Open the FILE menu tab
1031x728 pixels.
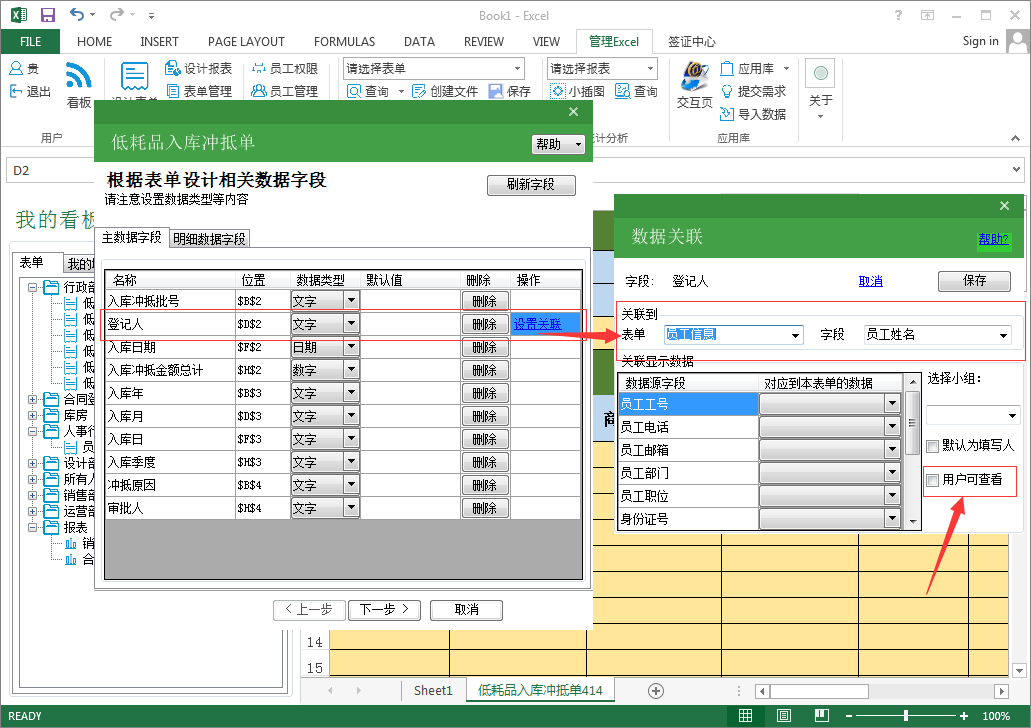pyautogui.click(x=30, y=41)
